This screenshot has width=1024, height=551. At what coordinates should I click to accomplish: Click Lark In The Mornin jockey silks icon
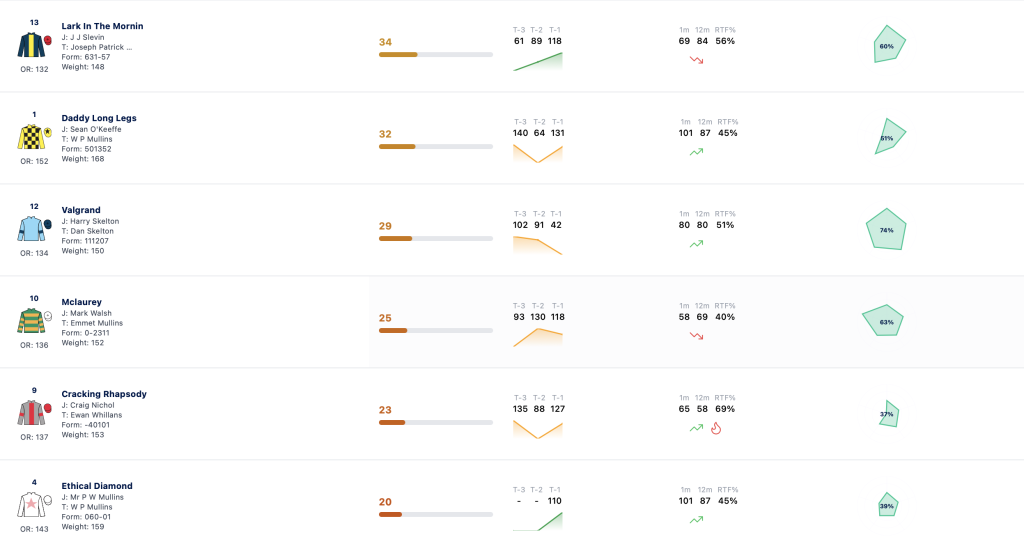tap(35, 45)
